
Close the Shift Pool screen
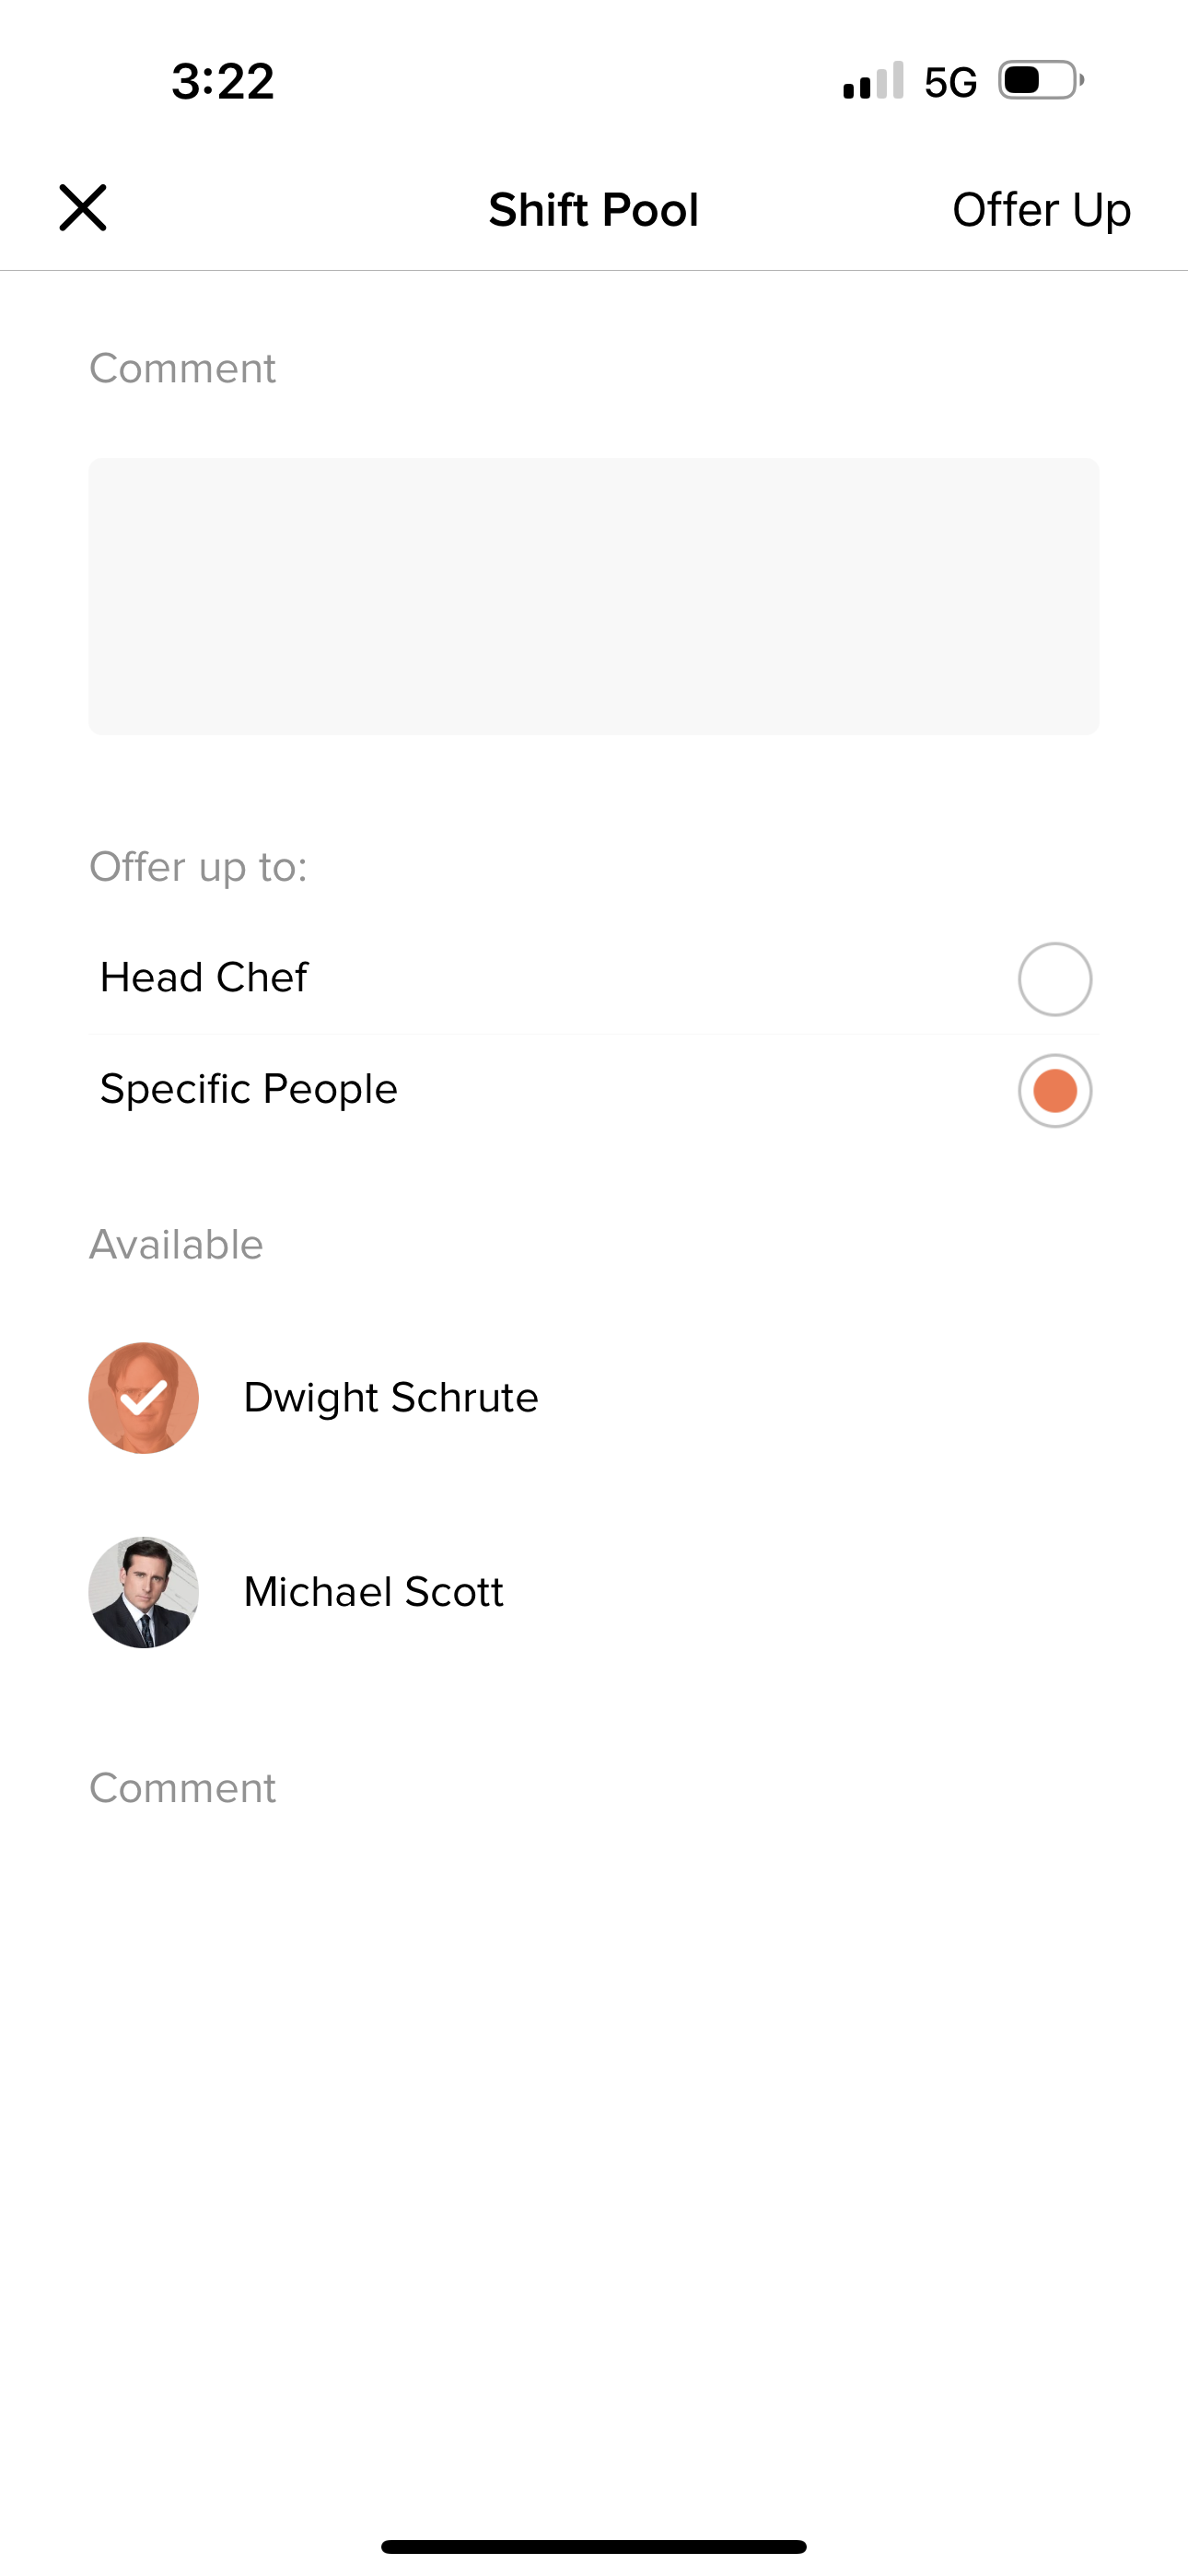(83, 208)
